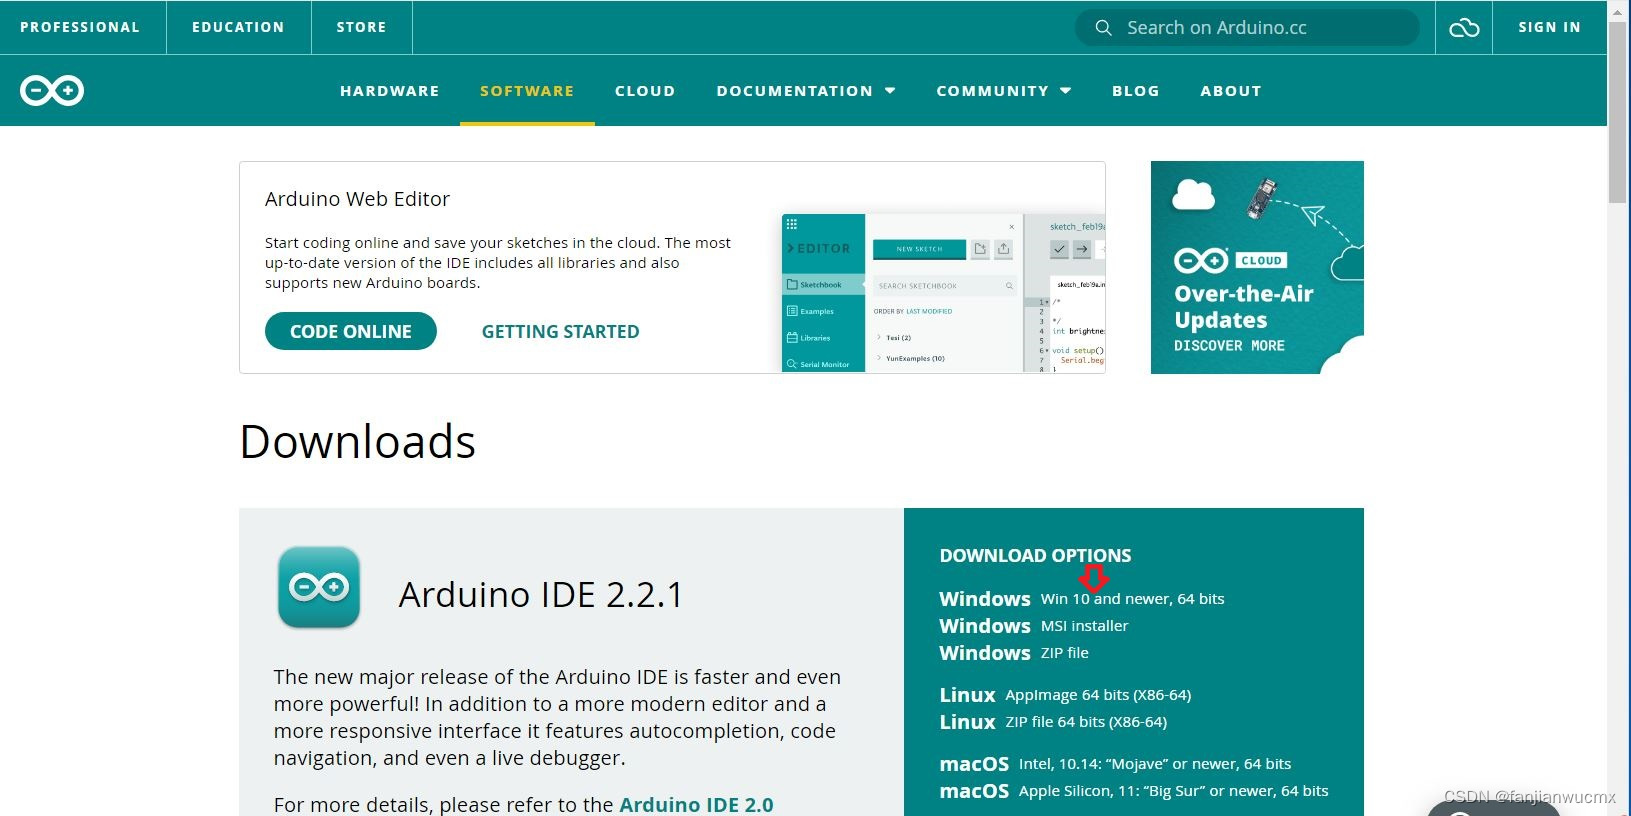The height and width of the screenshot is (816, 1631).
Task: Navigate to the Cloud page
Action: coord(645,91)
